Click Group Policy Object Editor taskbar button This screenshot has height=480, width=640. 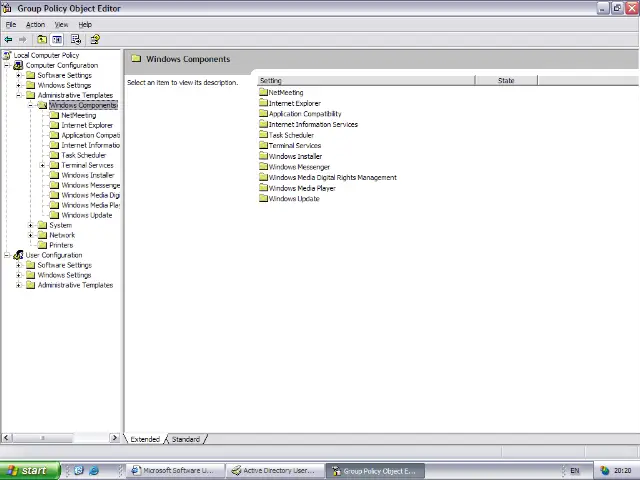click(376, 471)
